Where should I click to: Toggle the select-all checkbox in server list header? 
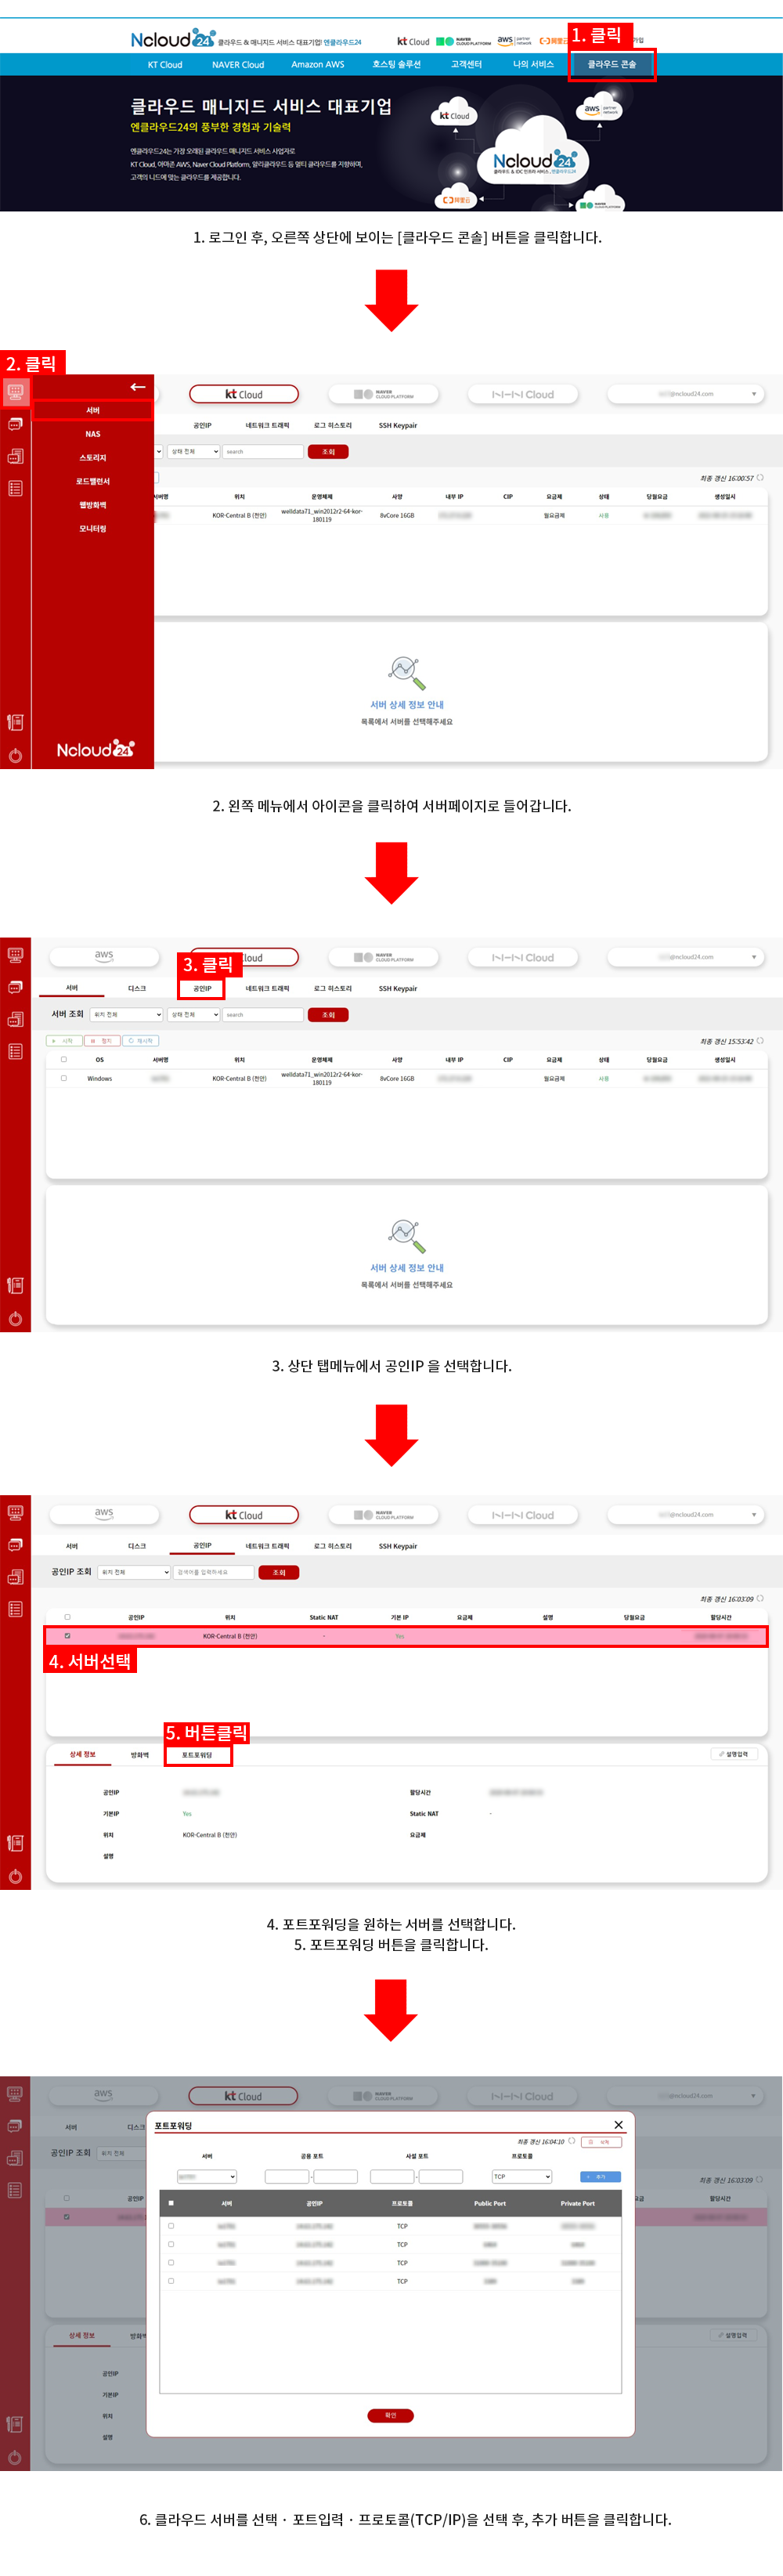pyautogui.click(x=64, y=1059)
